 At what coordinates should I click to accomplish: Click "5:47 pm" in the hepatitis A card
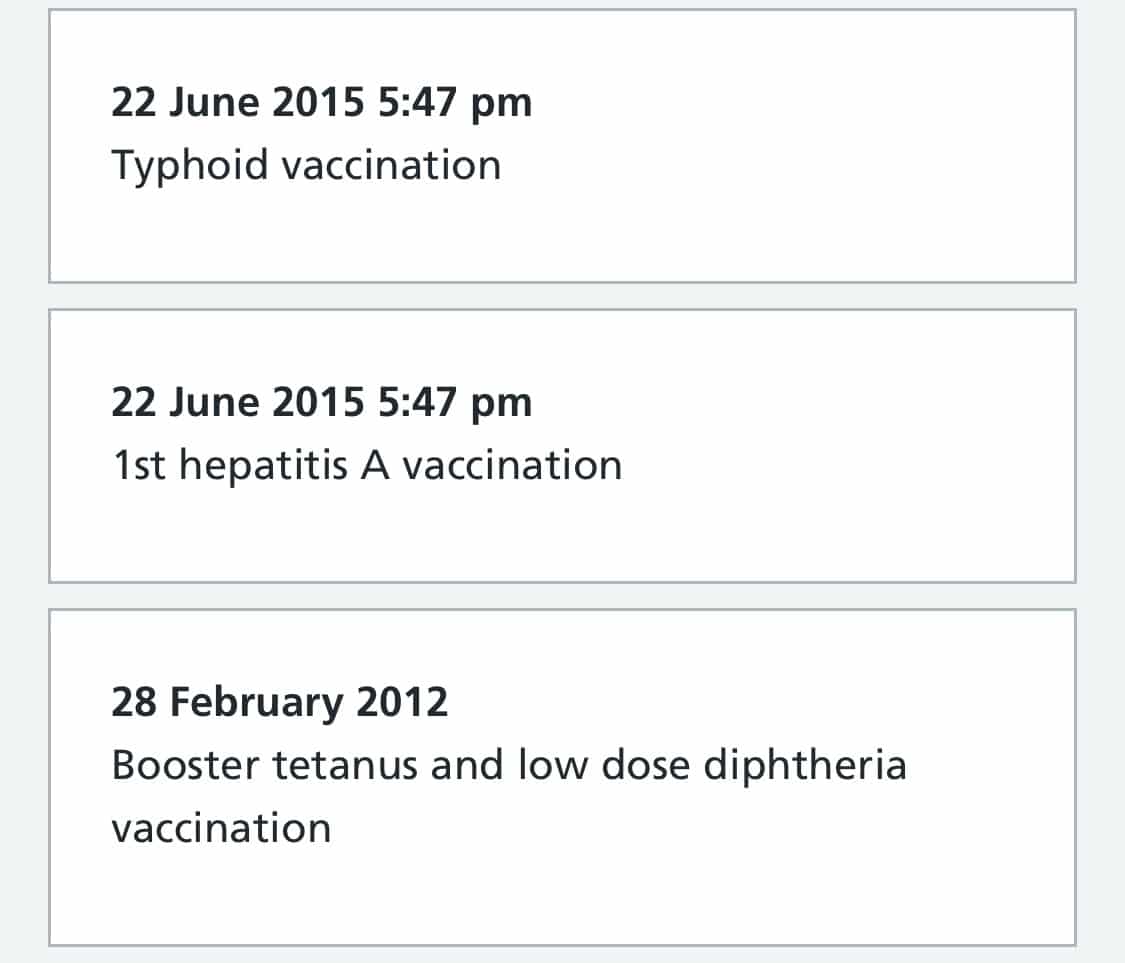click(455, 403)
